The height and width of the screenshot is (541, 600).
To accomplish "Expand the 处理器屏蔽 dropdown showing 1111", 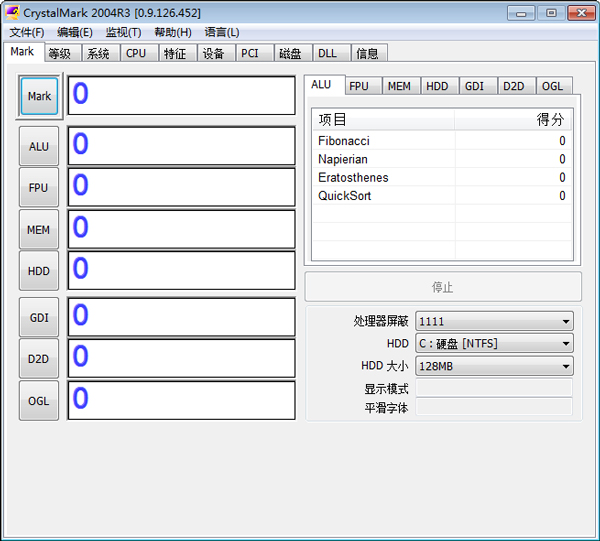I will (x=494, y=321).
